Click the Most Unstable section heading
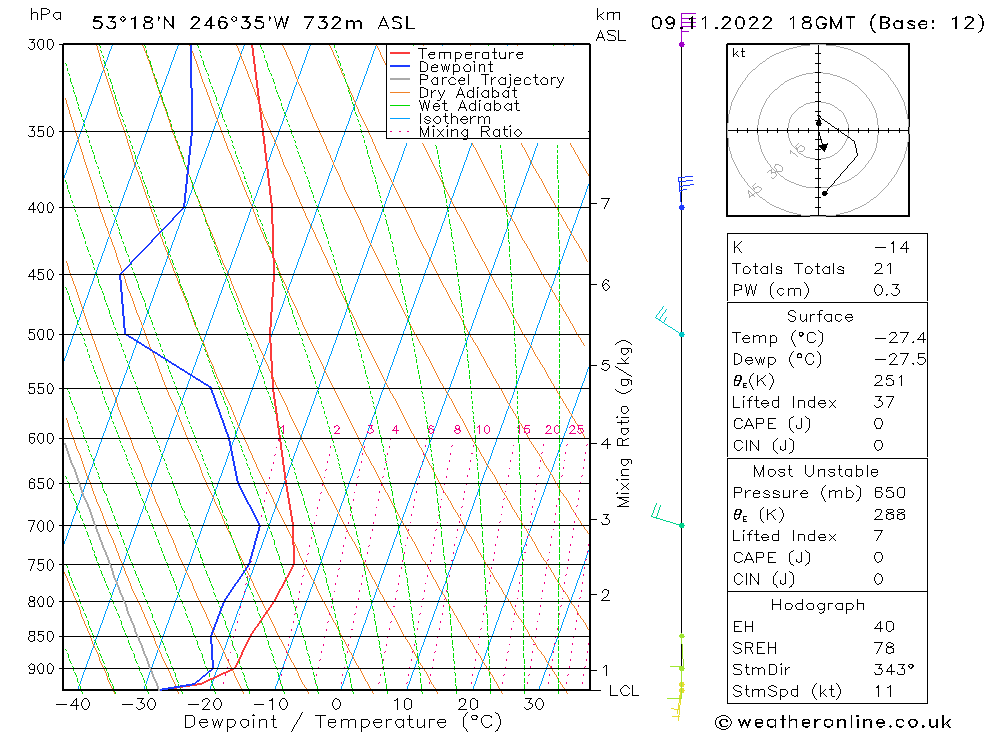This screenshot has width=1000, height=733. [x=816, y=471]
